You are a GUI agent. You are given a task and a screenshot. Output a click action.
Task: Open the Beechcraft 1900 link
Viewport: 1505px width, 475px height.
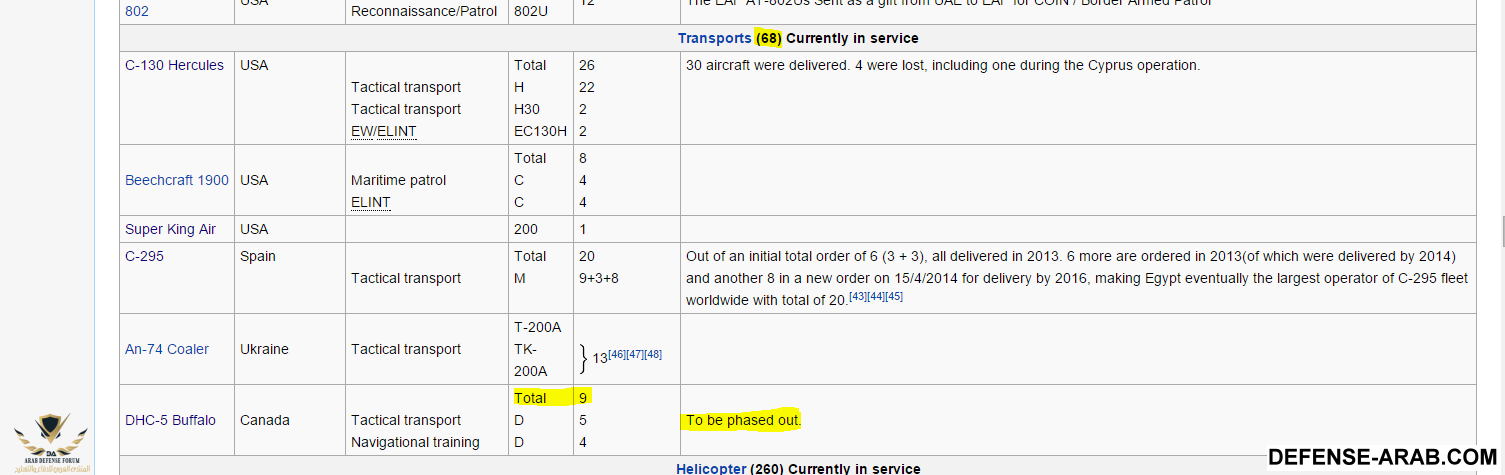click(x=177, y=180)
